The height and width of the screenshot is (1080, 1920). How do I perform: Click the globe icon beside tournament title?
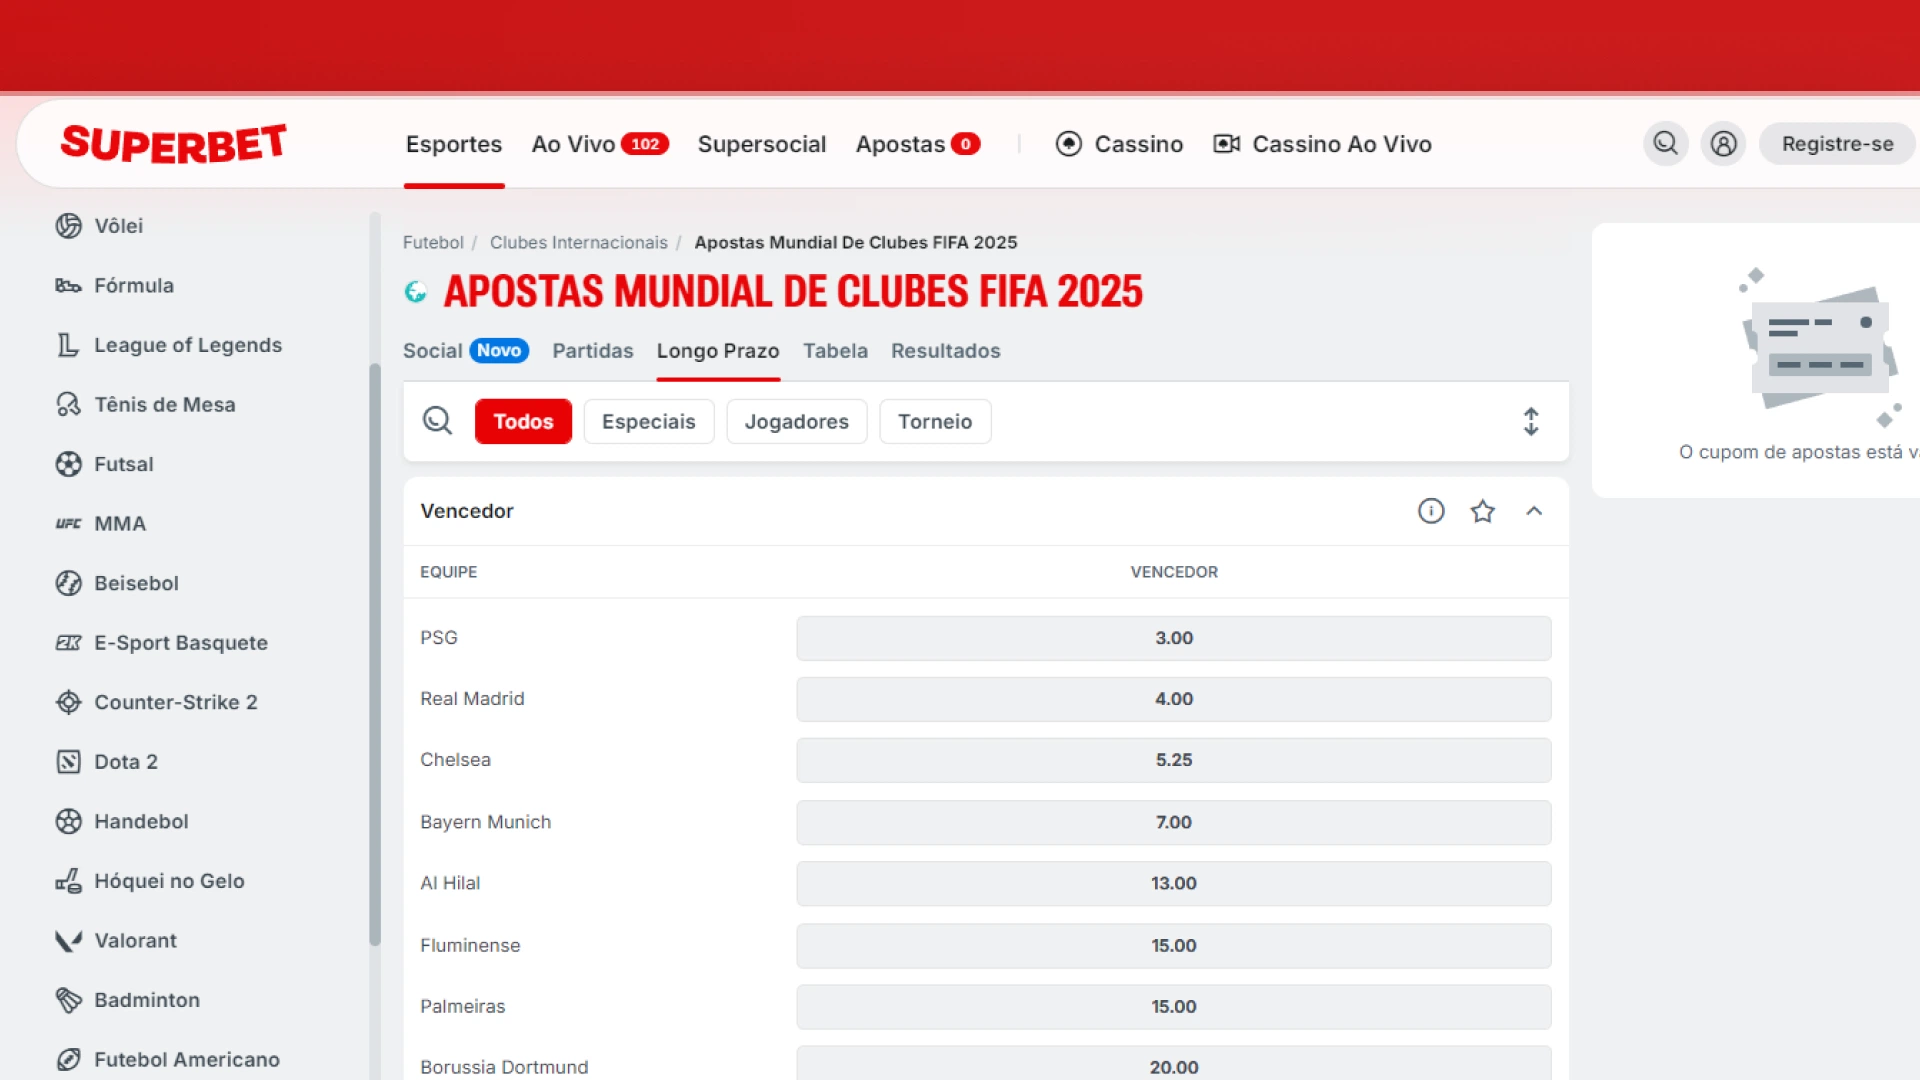pos(416,291)
